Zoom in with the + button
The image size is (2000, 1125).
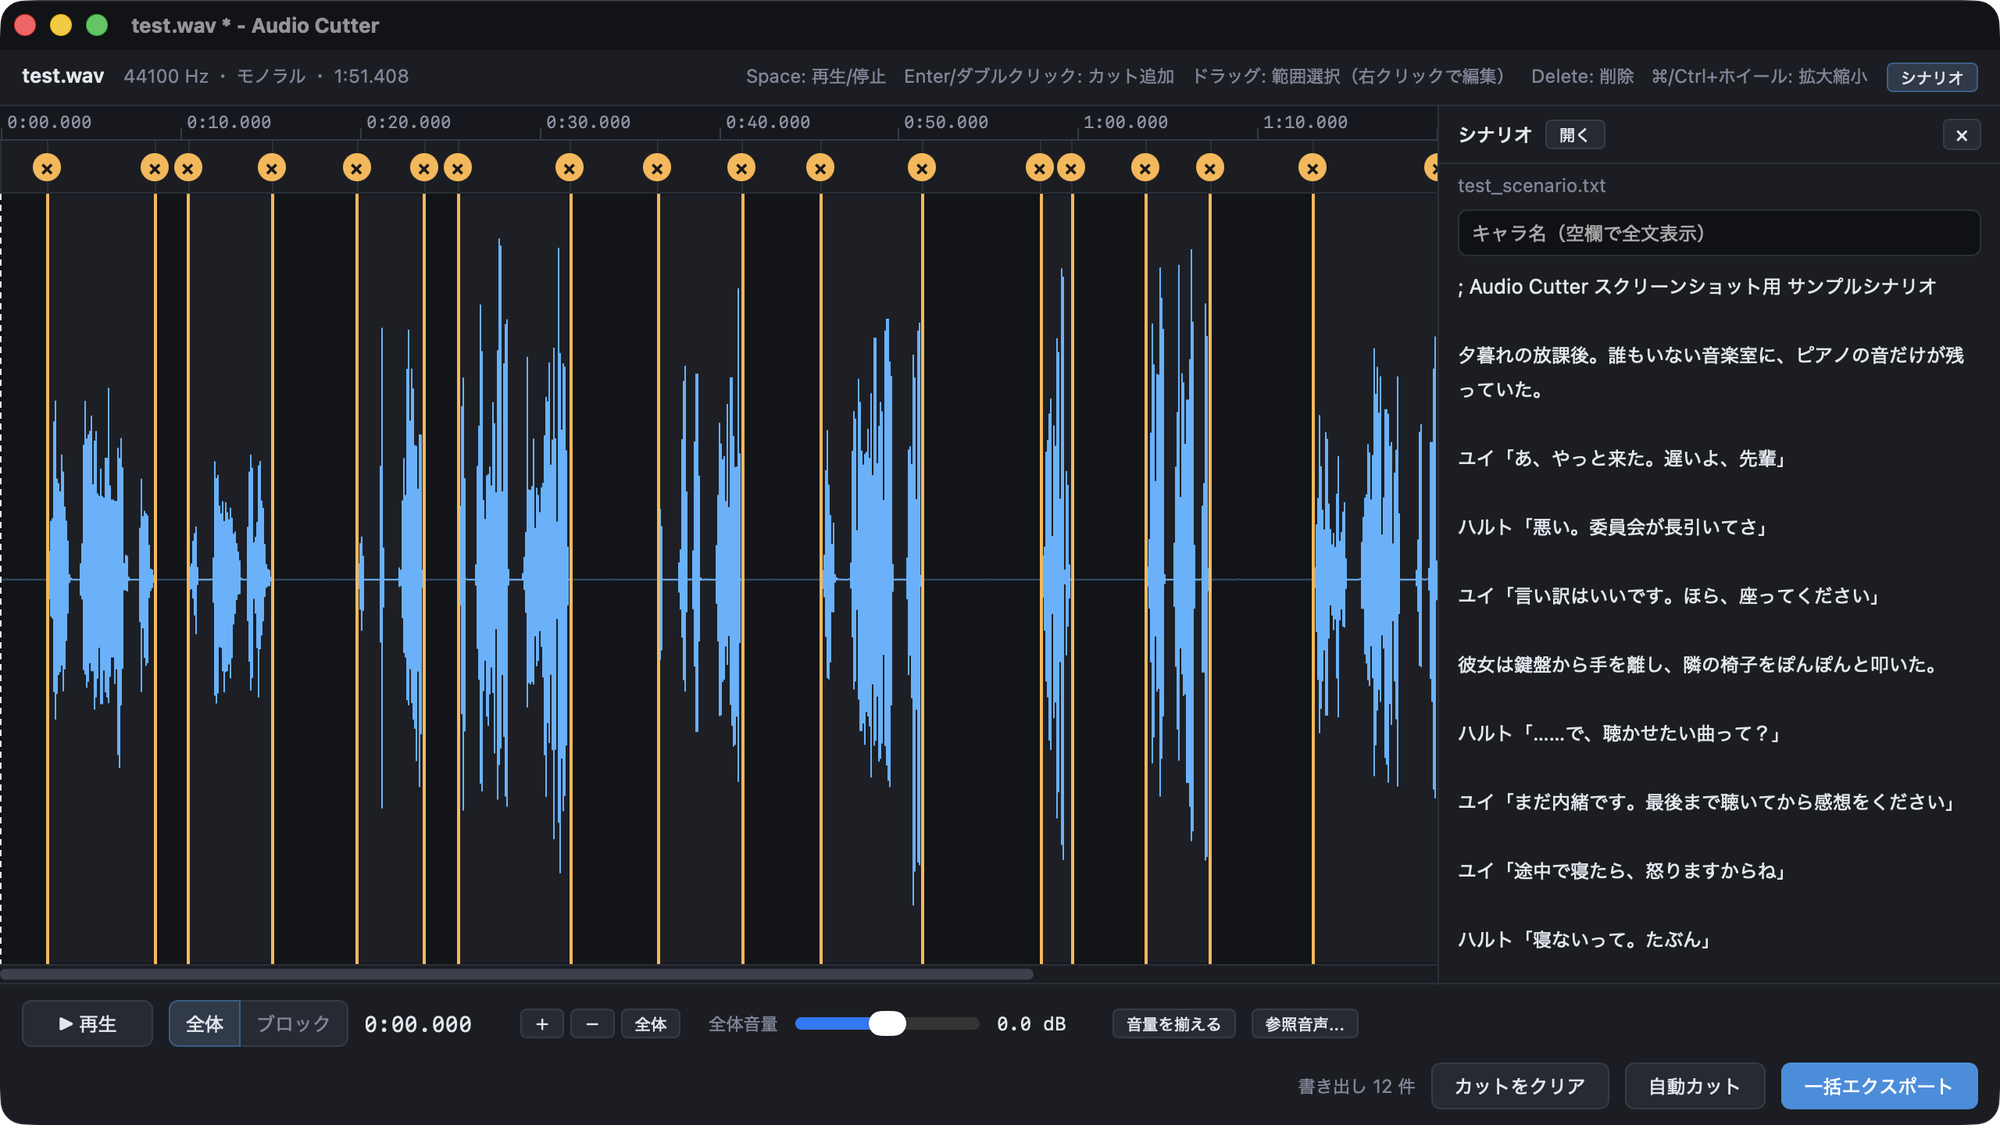pyautogui.click(x=542, y=1024)
